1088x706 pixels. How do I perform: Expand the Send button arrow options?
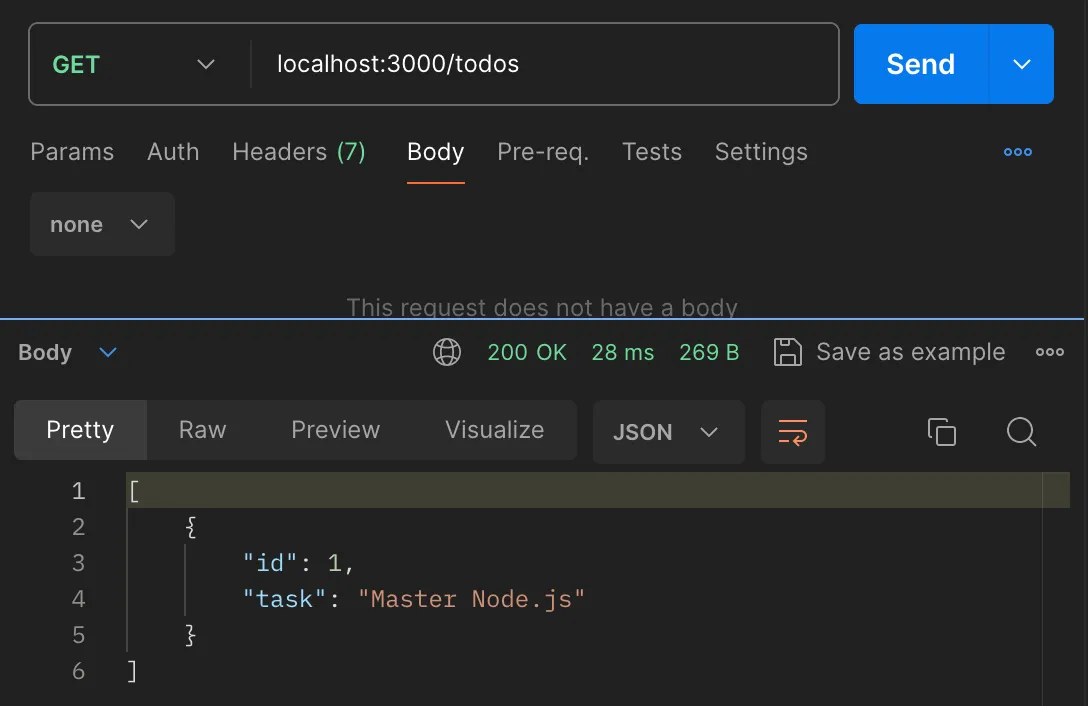pos(1021,64)
